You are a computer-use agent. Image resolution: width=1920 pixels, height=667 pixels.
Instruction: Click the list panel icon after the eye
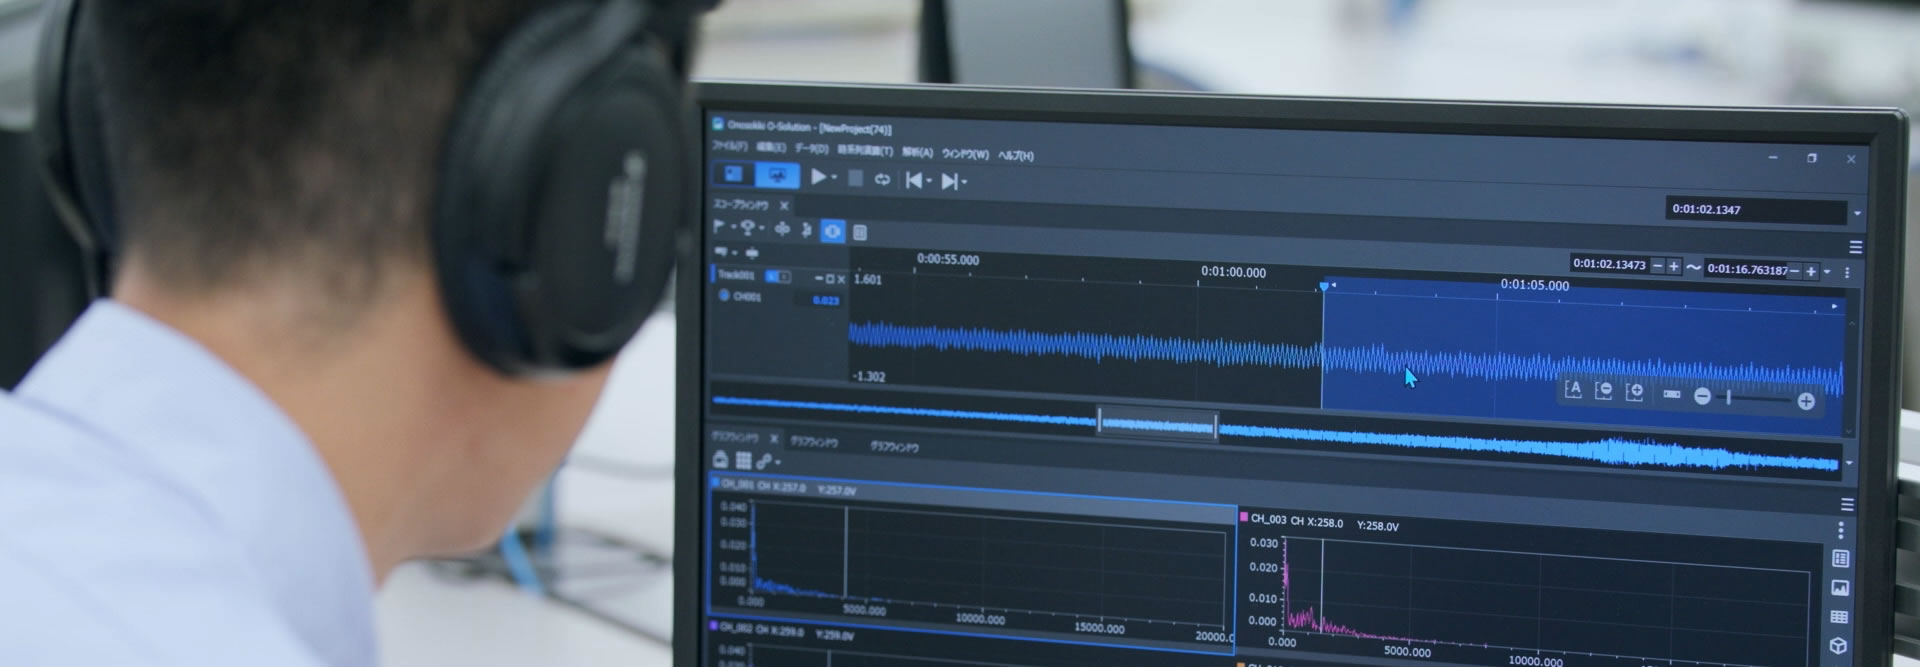coord(859,232)
